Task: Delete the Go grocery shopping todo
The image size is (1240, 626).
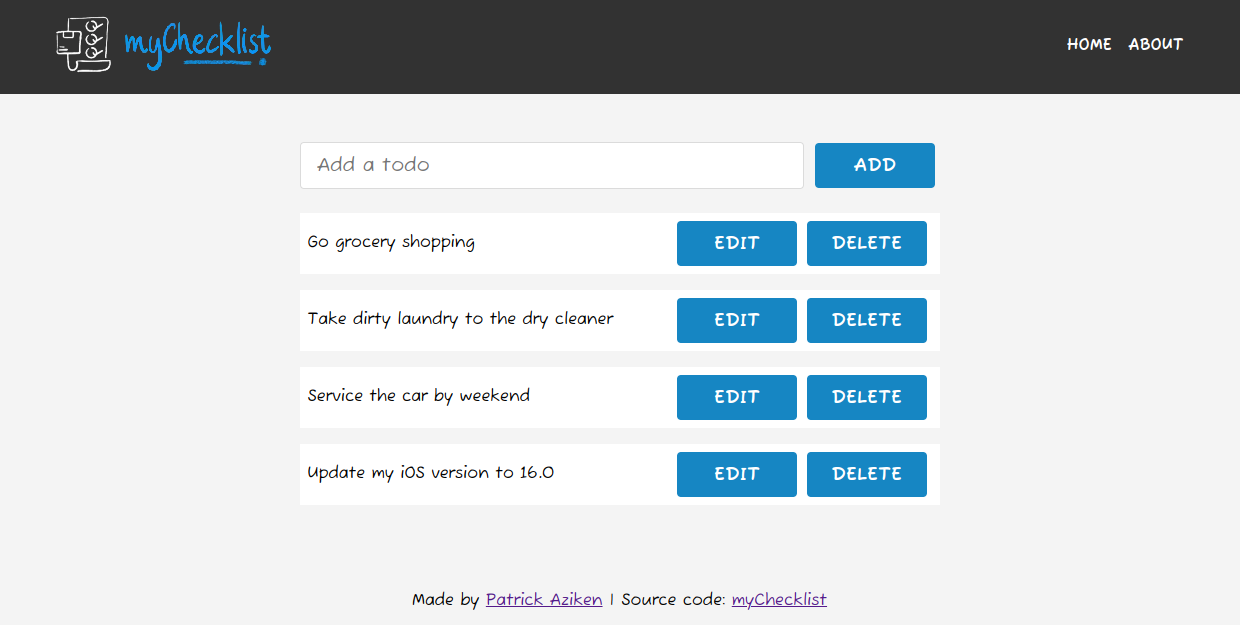Action: pyautogui.click(x=866, y=243)
